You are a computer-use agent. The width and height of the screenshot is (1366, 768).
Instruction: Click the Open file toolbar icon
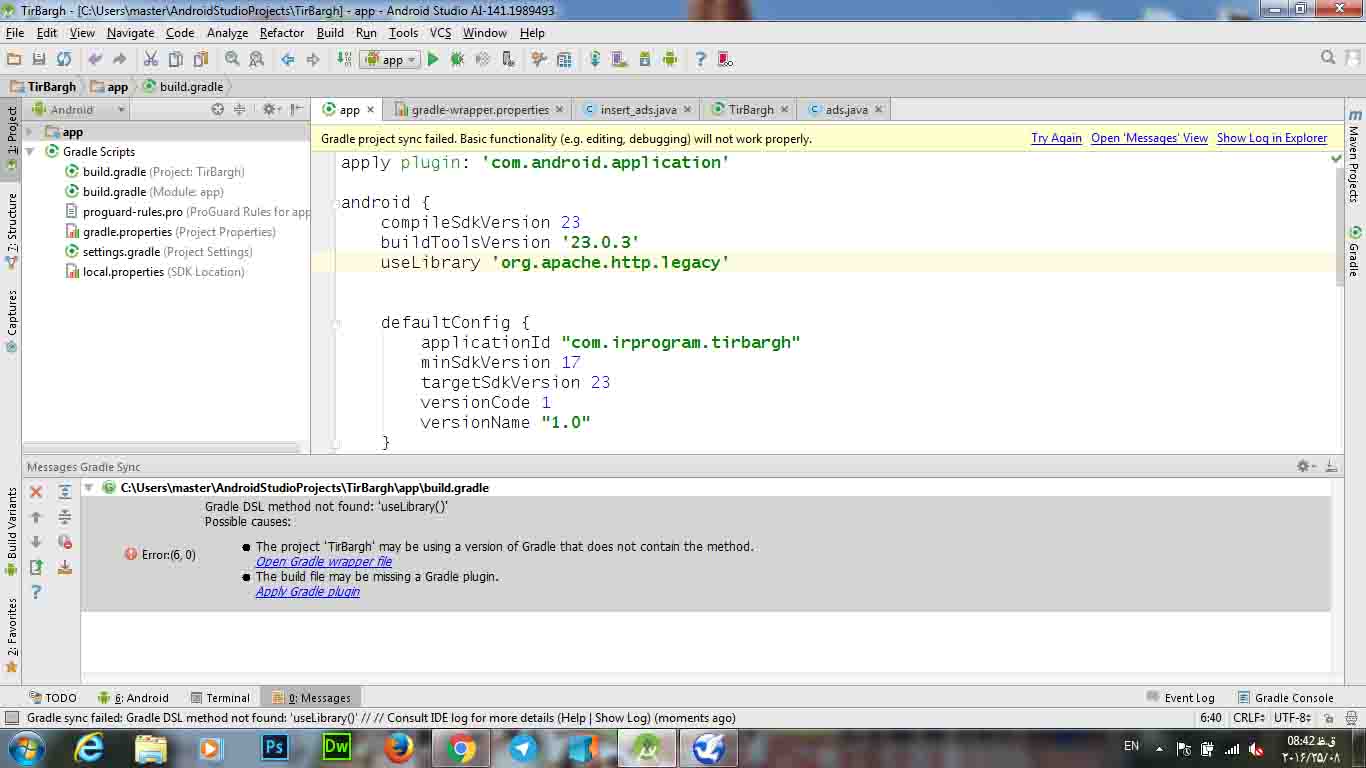14,59
